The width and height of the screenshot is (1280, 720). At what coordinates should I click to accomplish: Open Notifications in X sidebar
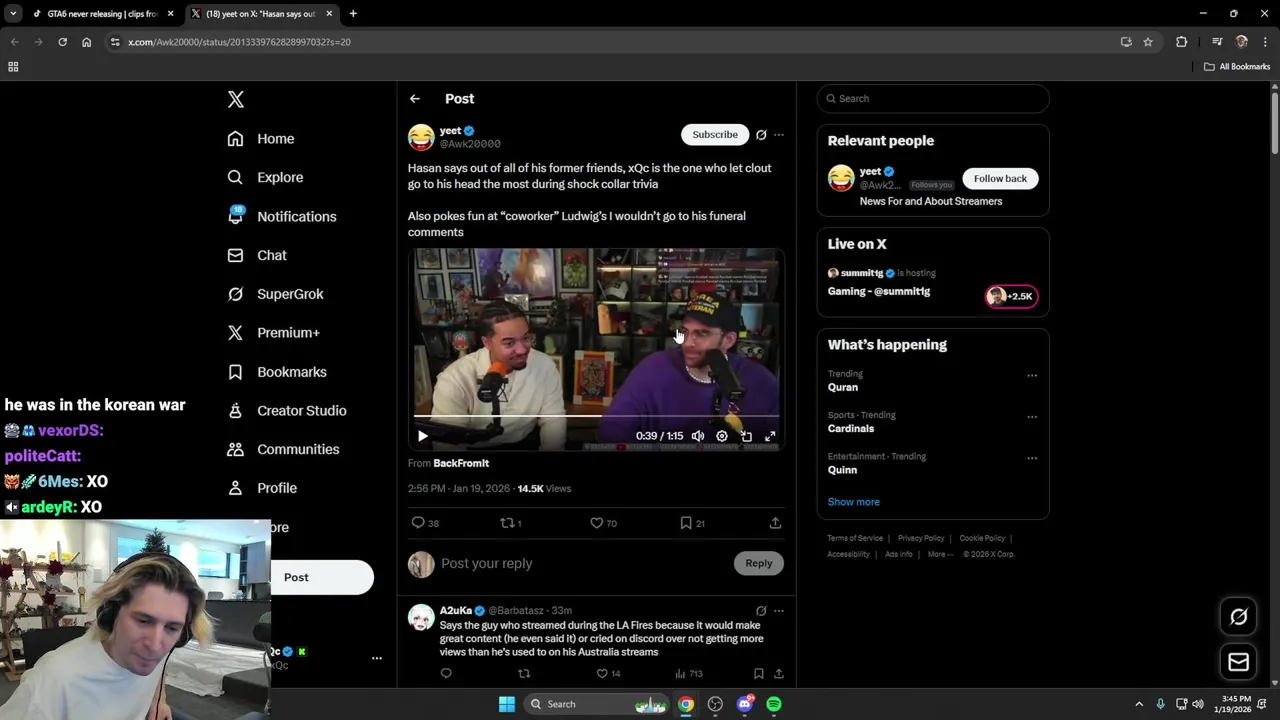pos(282,216)
